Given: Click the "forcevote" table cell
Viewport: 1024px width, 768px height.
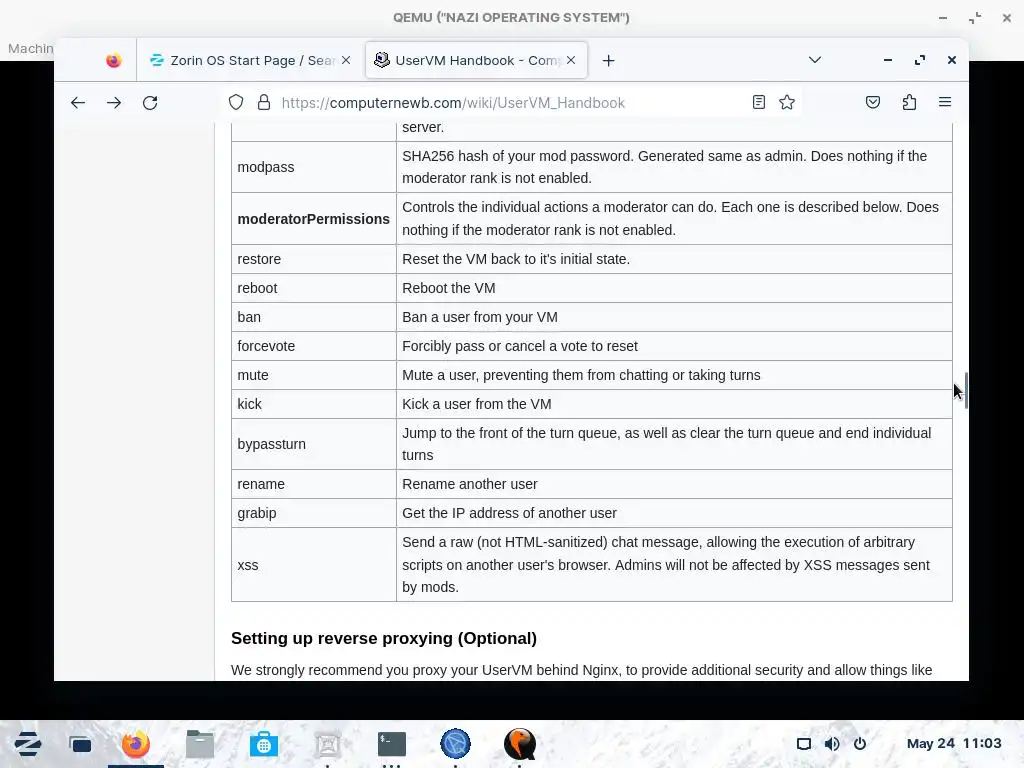Looking at the screenshot, I should click(x=313, y=346).
